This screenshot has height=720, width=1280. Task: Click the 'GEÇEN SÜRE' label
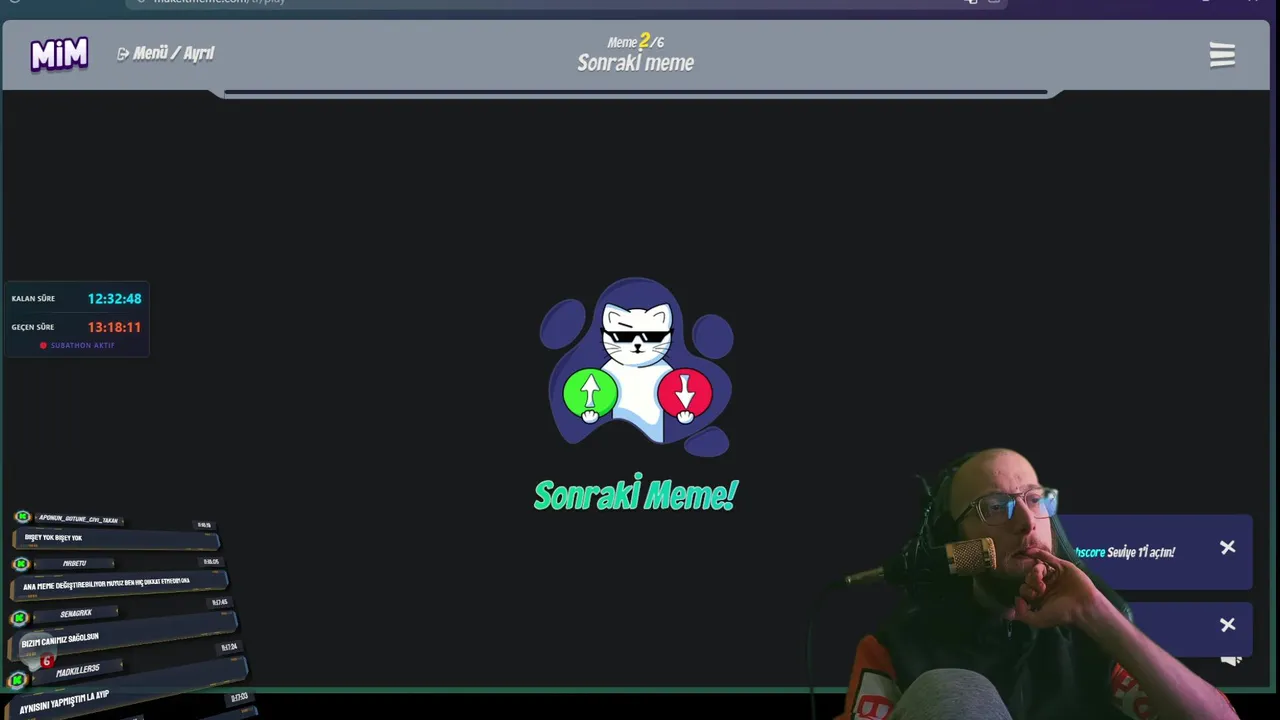point(33,327)
